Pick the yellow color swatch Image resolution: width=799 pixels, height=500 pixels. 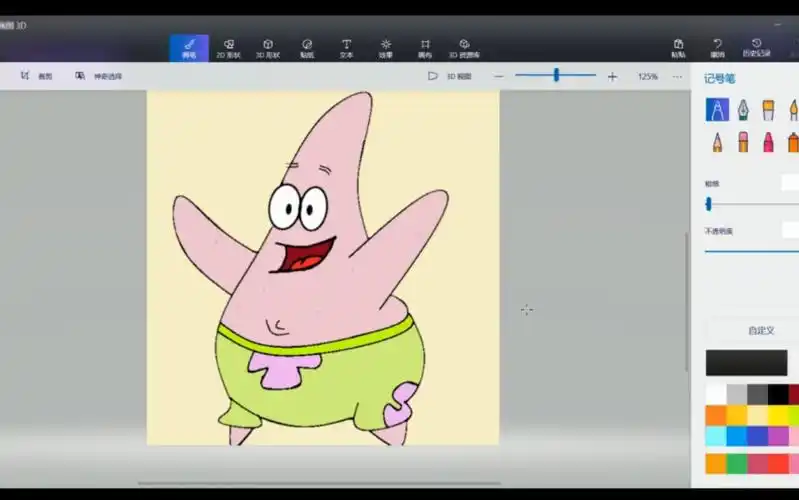(777, 415)
